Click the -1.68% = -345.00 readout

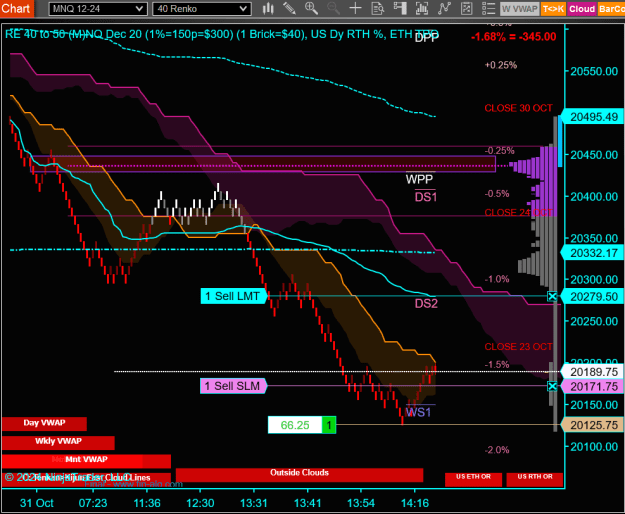[x=513, y=37]
